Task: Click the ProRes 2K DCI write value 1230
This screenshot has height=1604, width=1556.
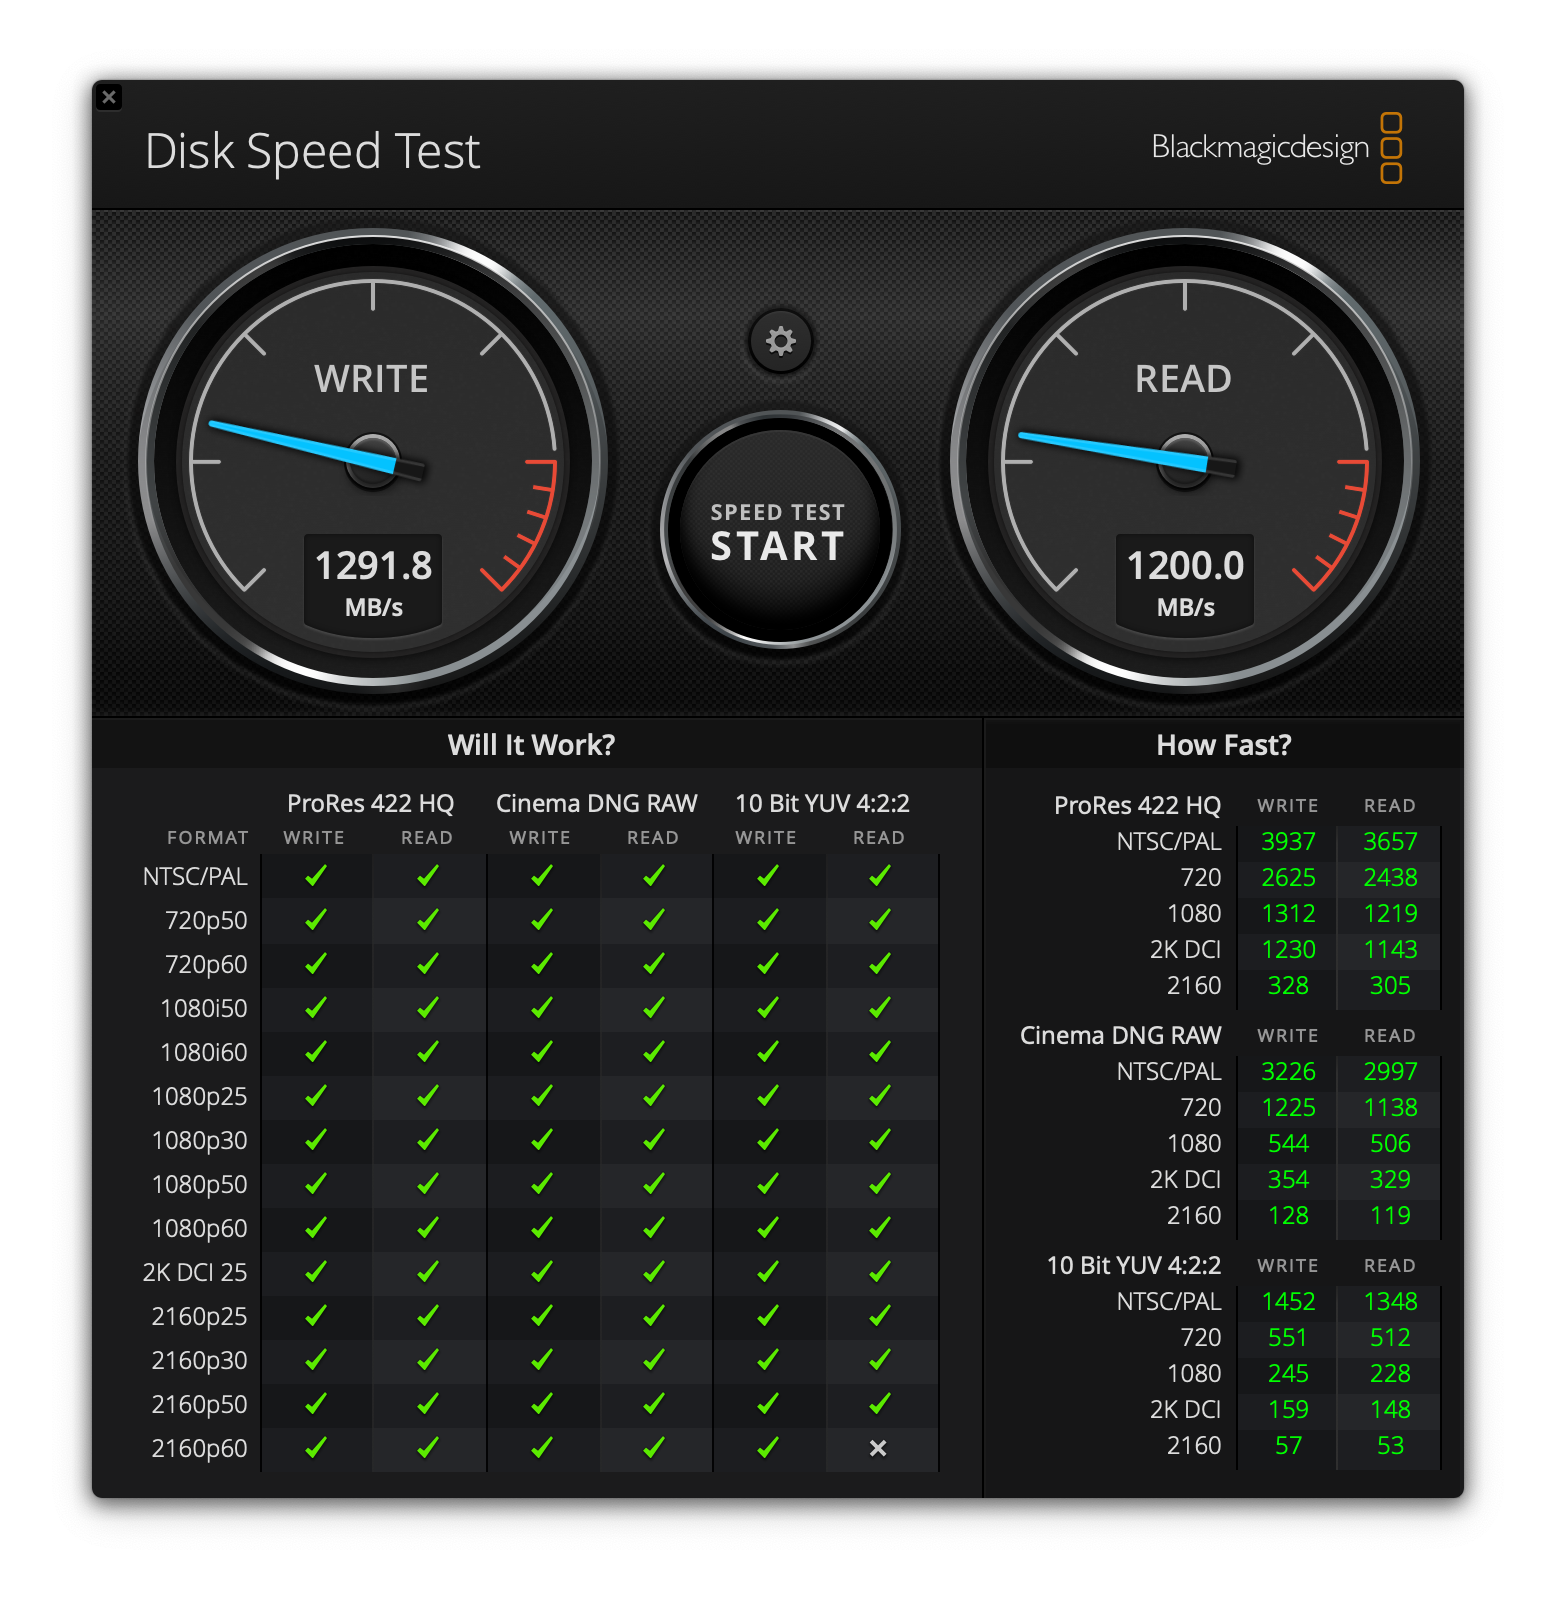Action: [1288, 950]
